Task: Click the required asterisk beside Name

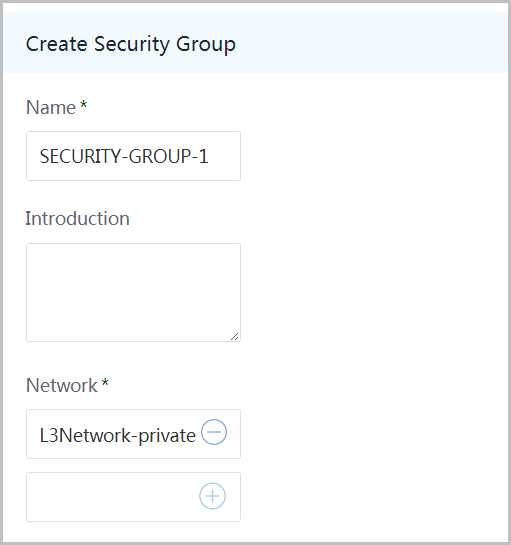Action: click(x=83, y=105)
